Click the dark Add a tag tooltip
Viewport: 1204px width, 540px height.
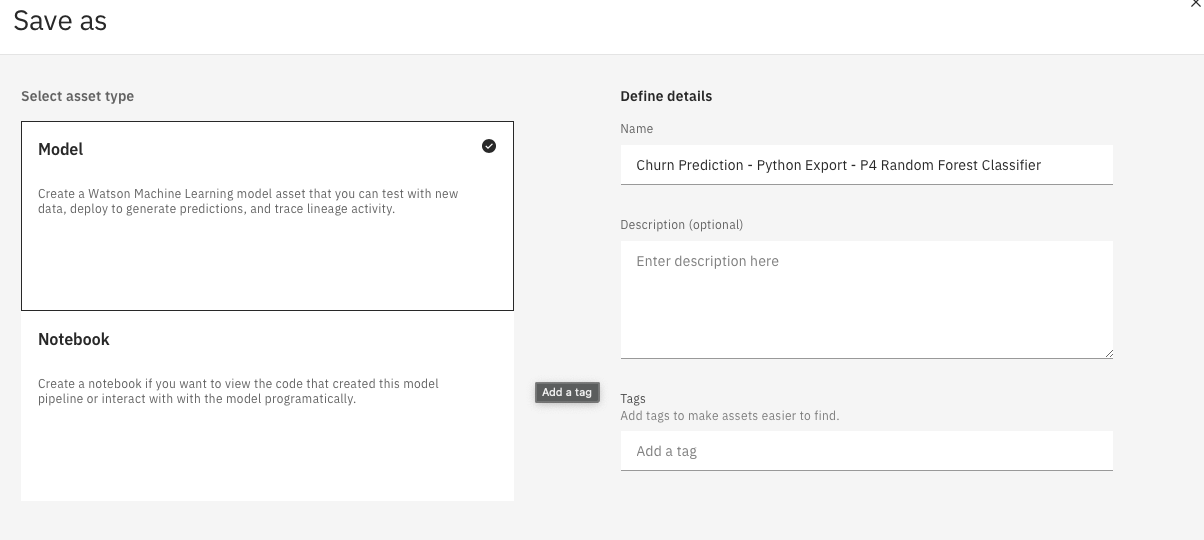567,392
